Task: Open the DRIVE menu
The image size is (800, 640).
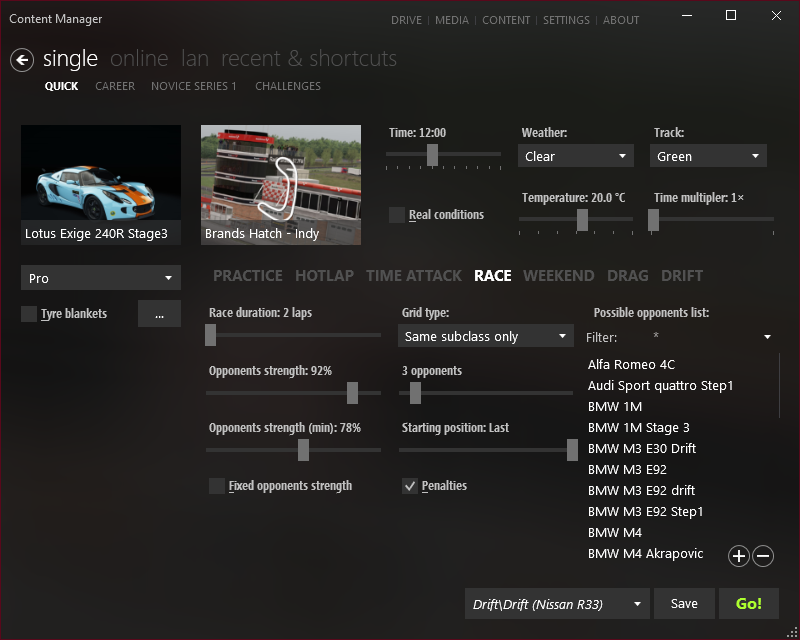Action: point(406,20)
